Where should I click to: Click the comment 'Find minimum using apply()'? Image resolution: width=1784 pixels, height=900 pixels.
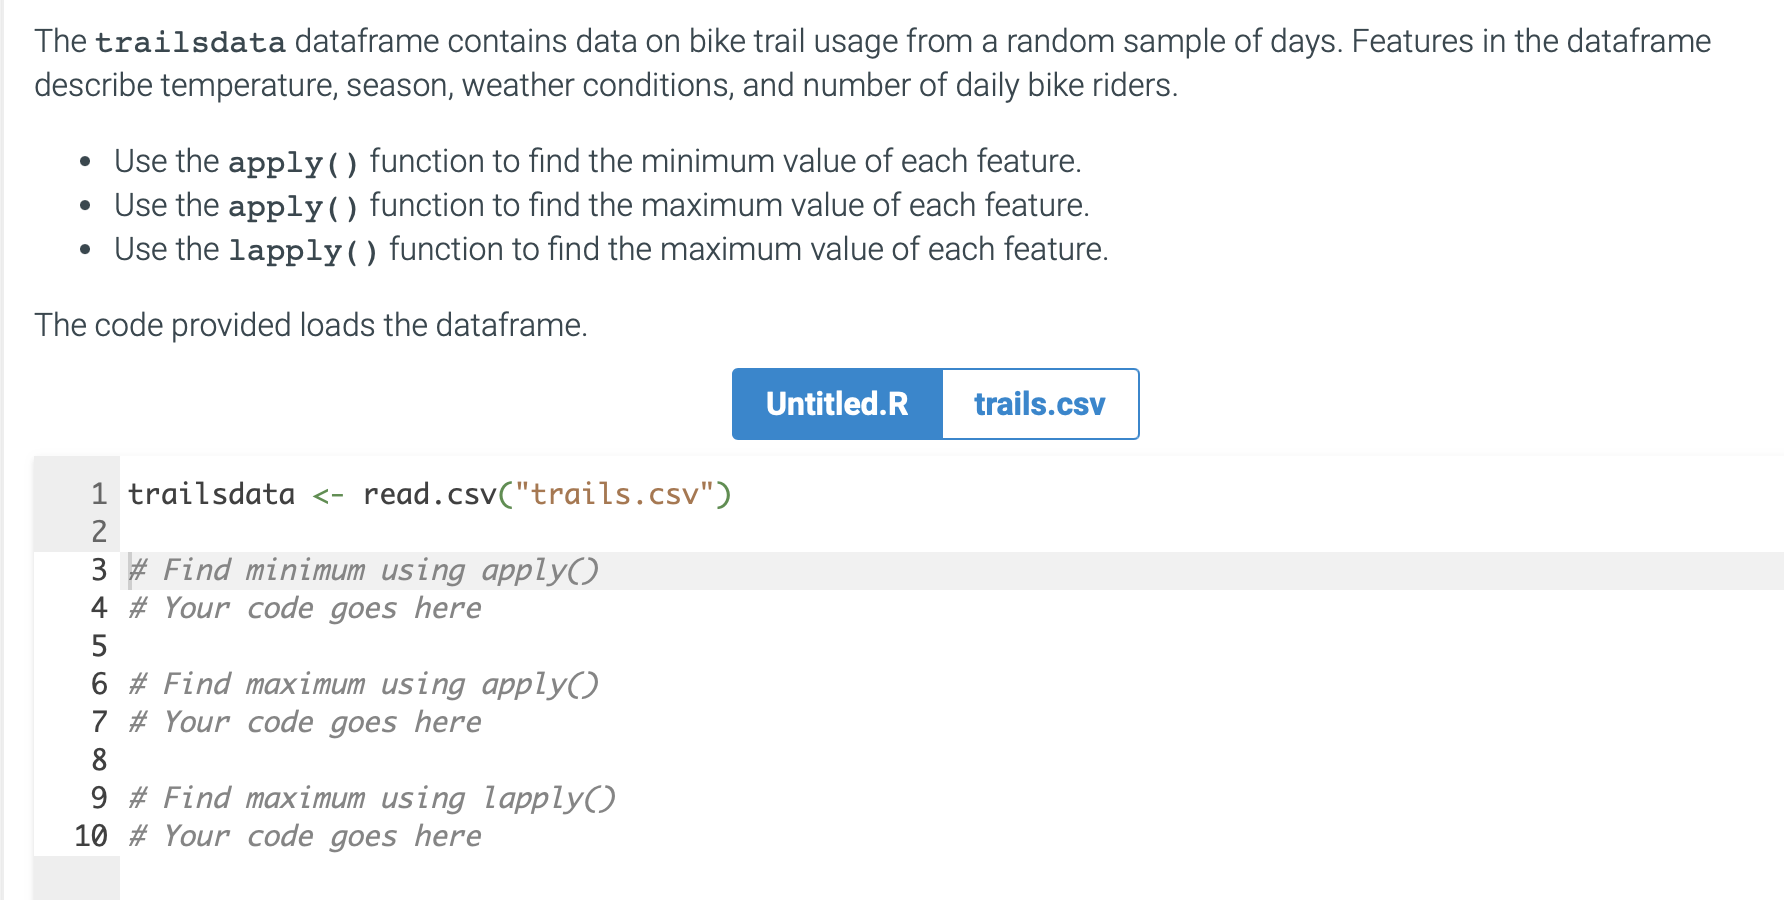coord(363,569)
